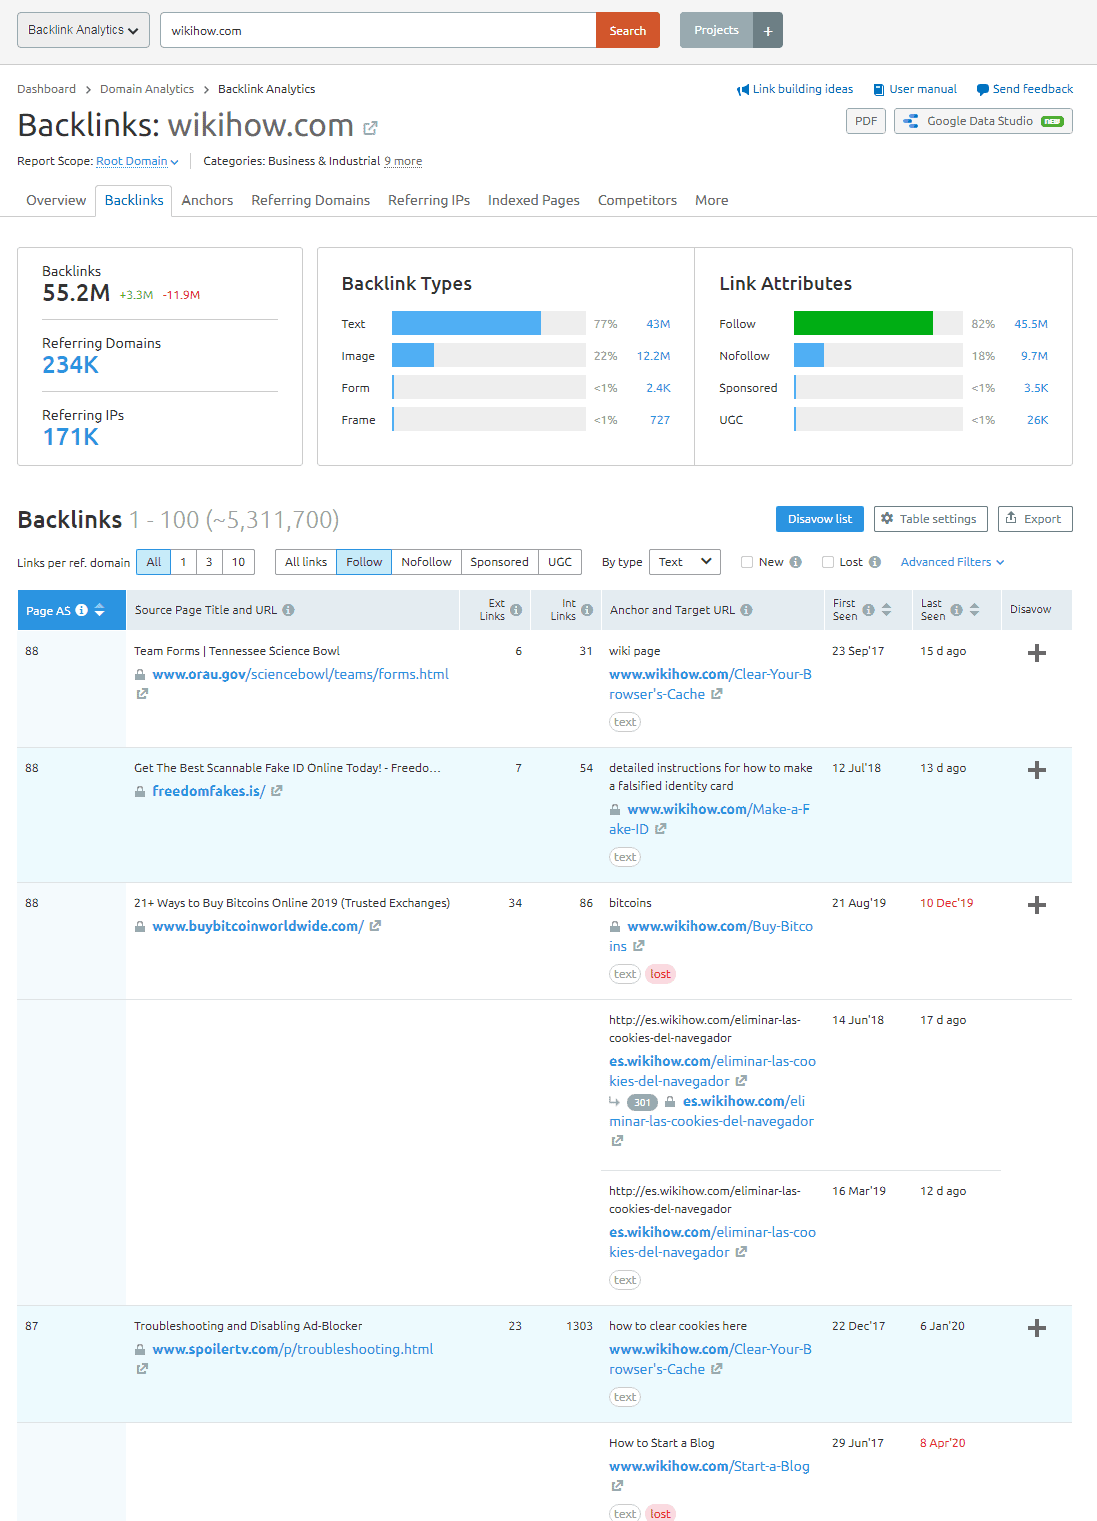Click info icon next to Ext Links
This screenshot has height=1521, width=1097.
click(x=516, y=610)
